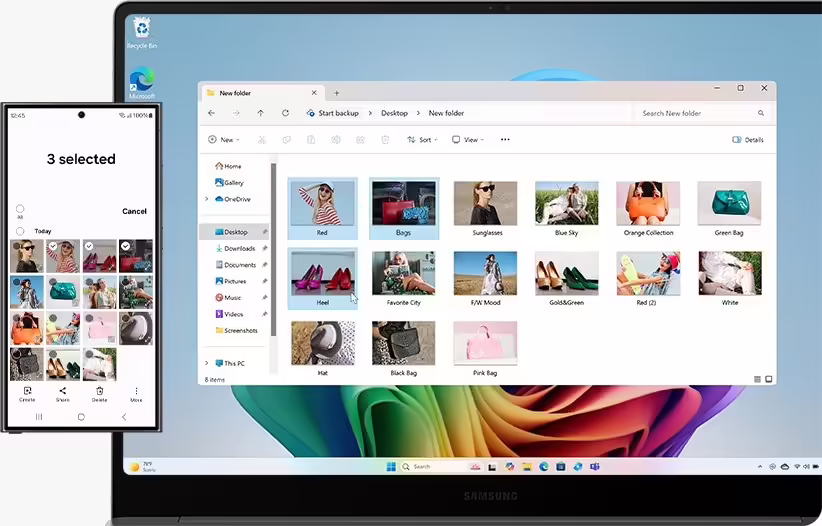Toggle the Details pane button
The width and height of the screenshot is (822, 526).
(748, 139)
